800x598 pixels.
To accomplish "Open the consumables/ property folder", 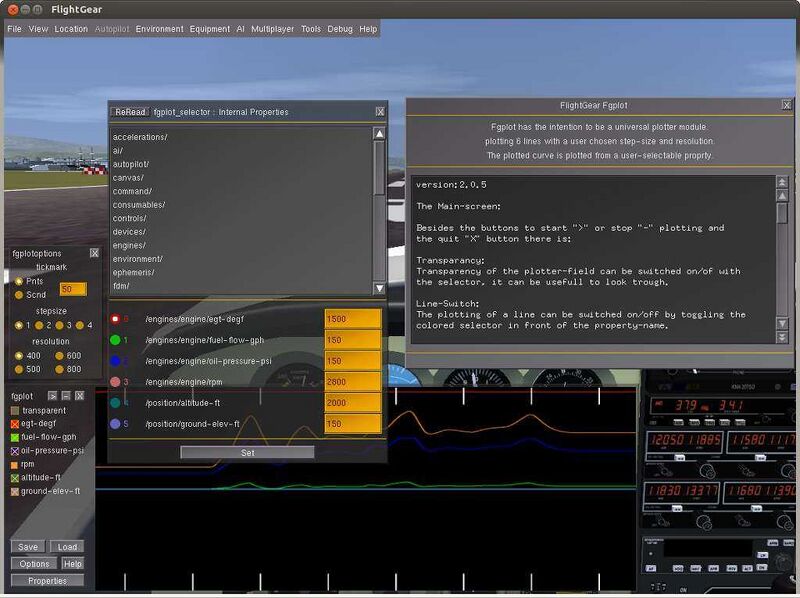I will [139, 205].
